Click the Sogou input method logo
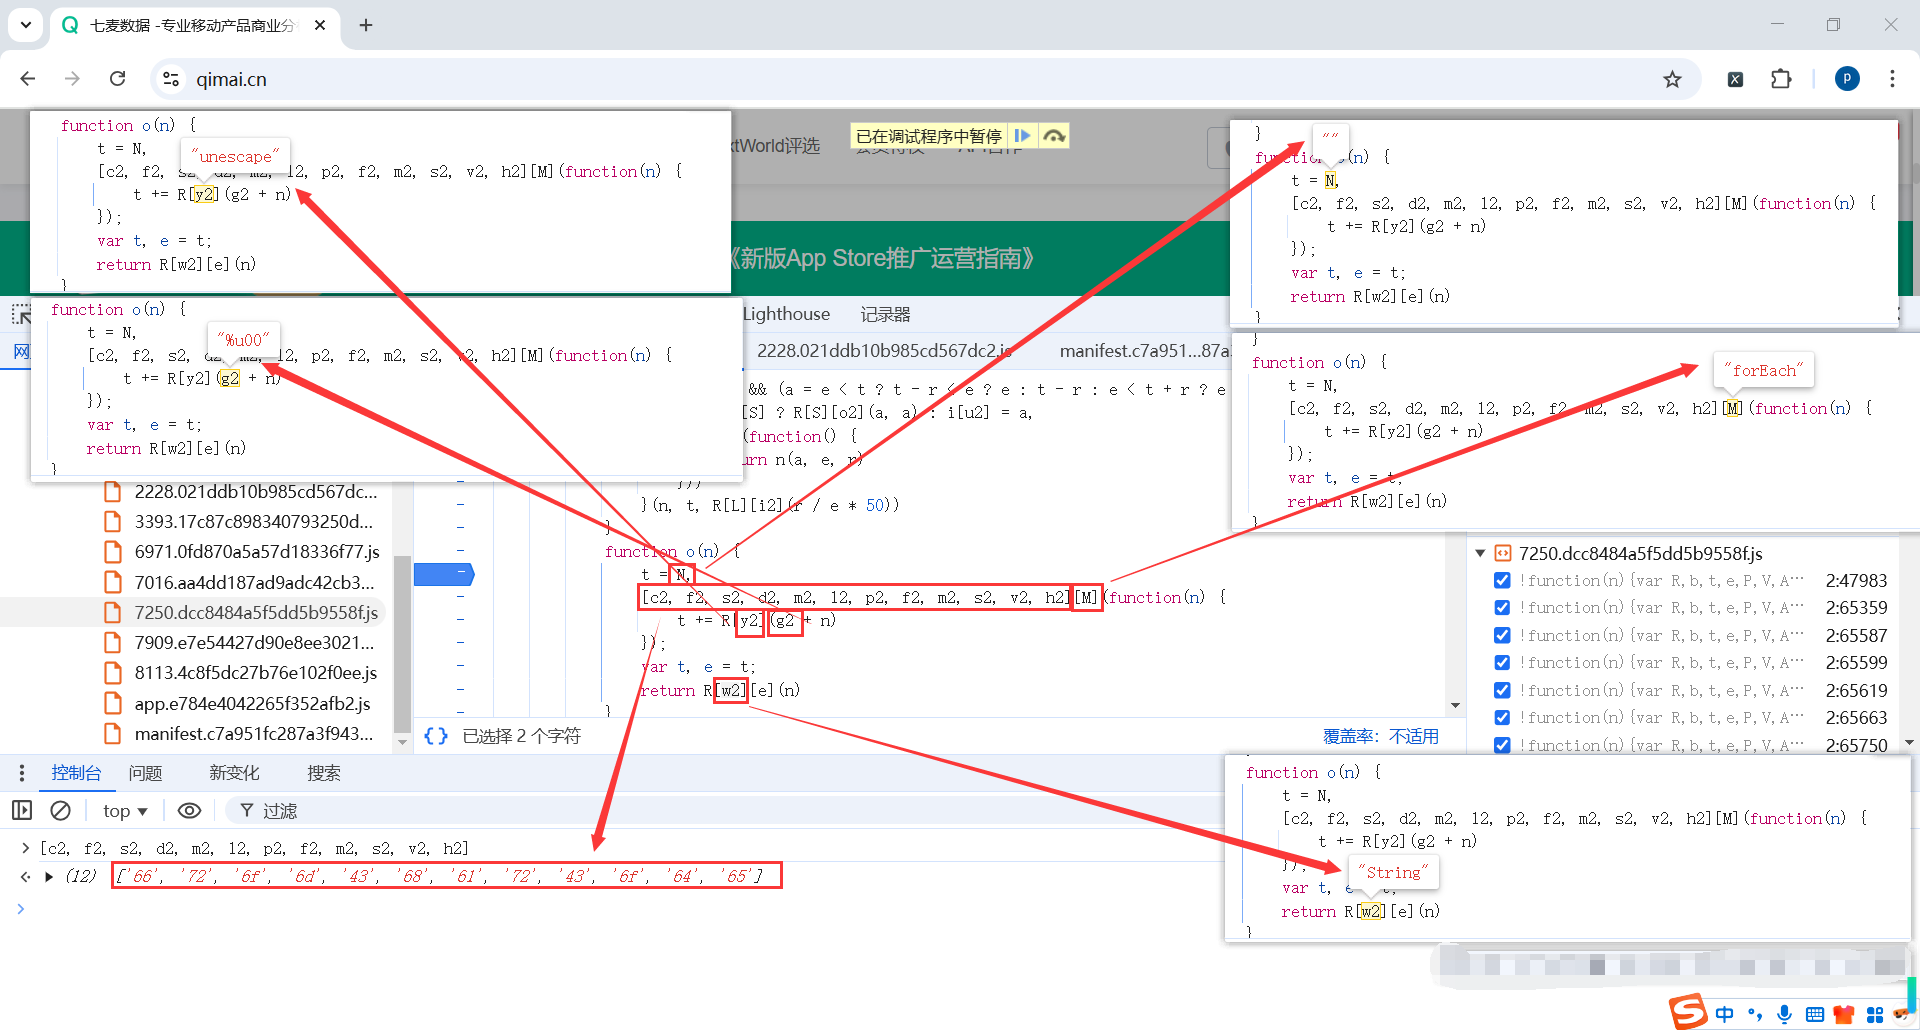Image resolution: width=1920 pixels, height=1030 pixels. (1688, 1012)
